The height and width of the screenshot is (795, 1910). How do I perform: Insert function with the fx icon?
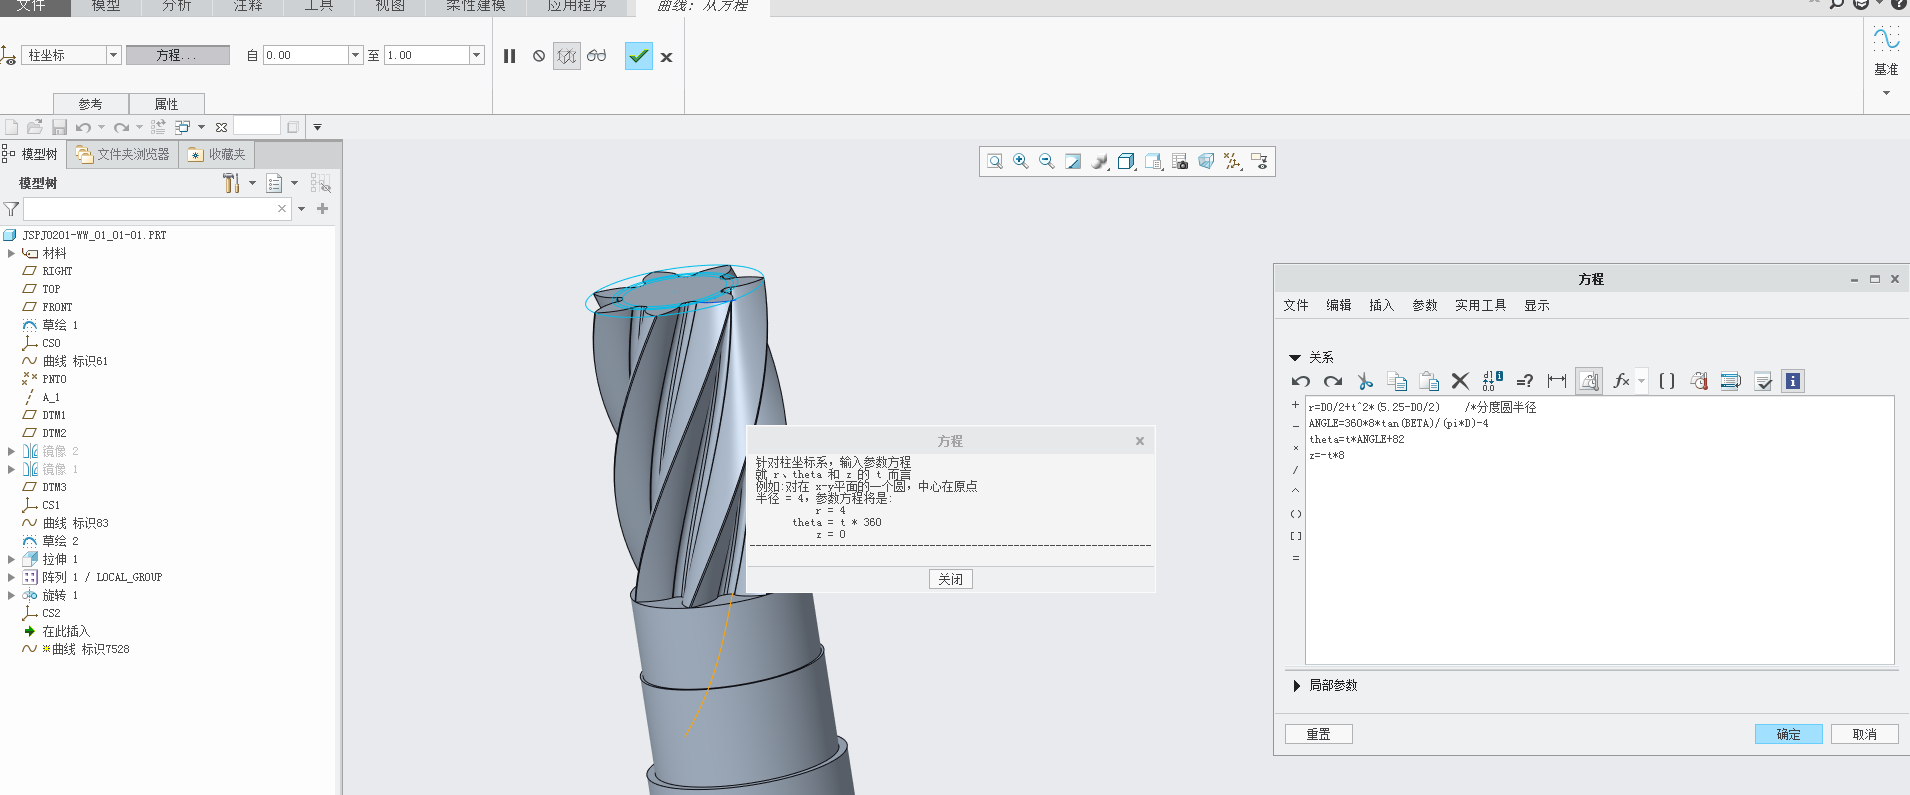click(1621, 381)
